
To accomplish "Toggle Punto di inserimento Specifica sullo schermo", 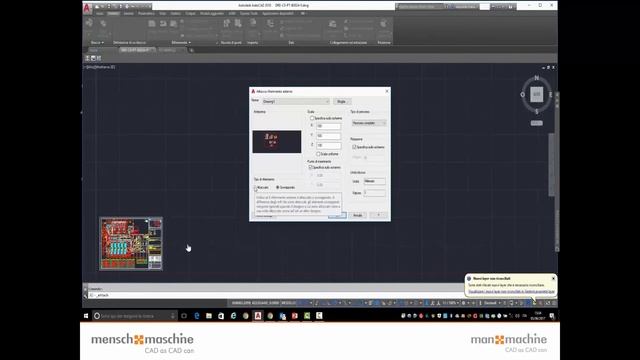I will point(311,167).
